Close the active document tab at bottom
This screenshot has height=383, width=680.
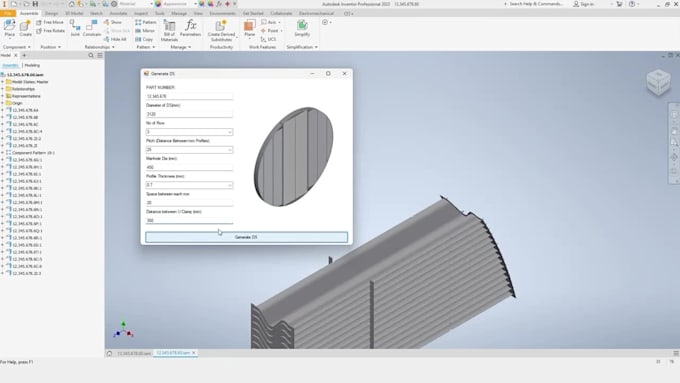tap(194, 353)
